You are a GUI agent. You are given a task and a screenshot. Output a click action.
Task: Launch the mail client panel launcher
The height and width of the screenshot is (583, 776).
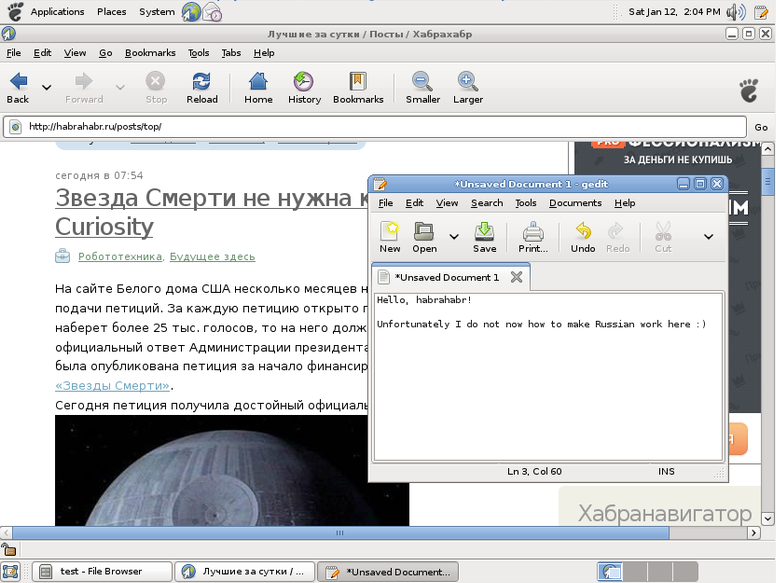pos(212,12)
